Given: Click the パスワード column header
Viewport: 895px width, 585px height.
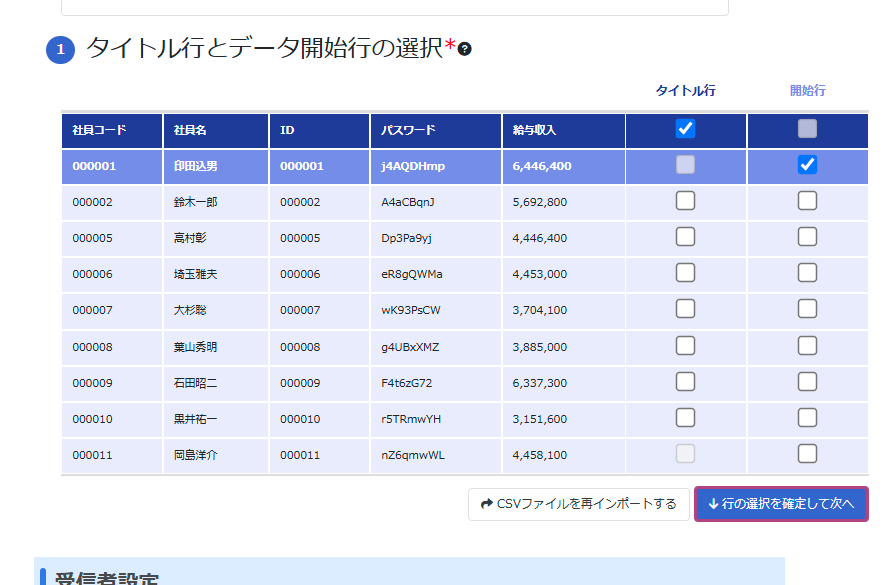Looking at the screenshot, I should pos(408,130).
